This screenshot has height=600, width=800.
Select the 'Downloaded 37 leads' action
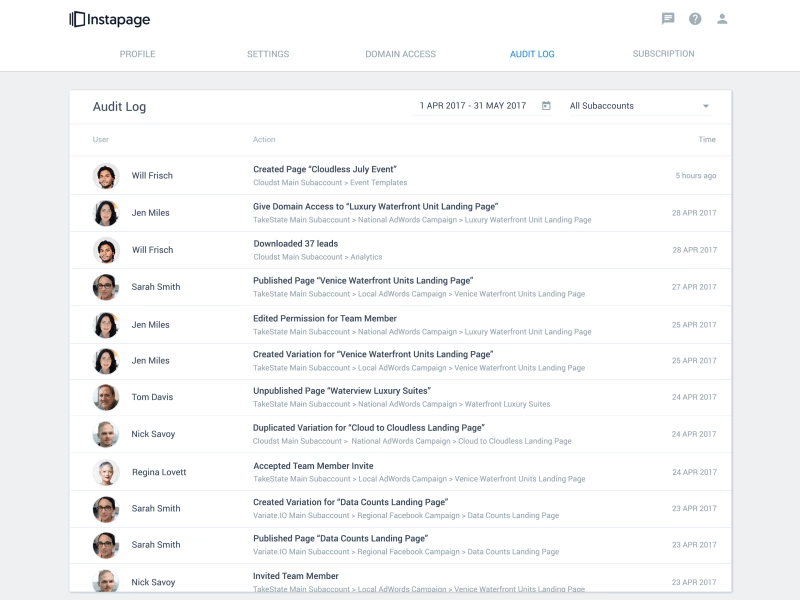[x=295, y=244]
